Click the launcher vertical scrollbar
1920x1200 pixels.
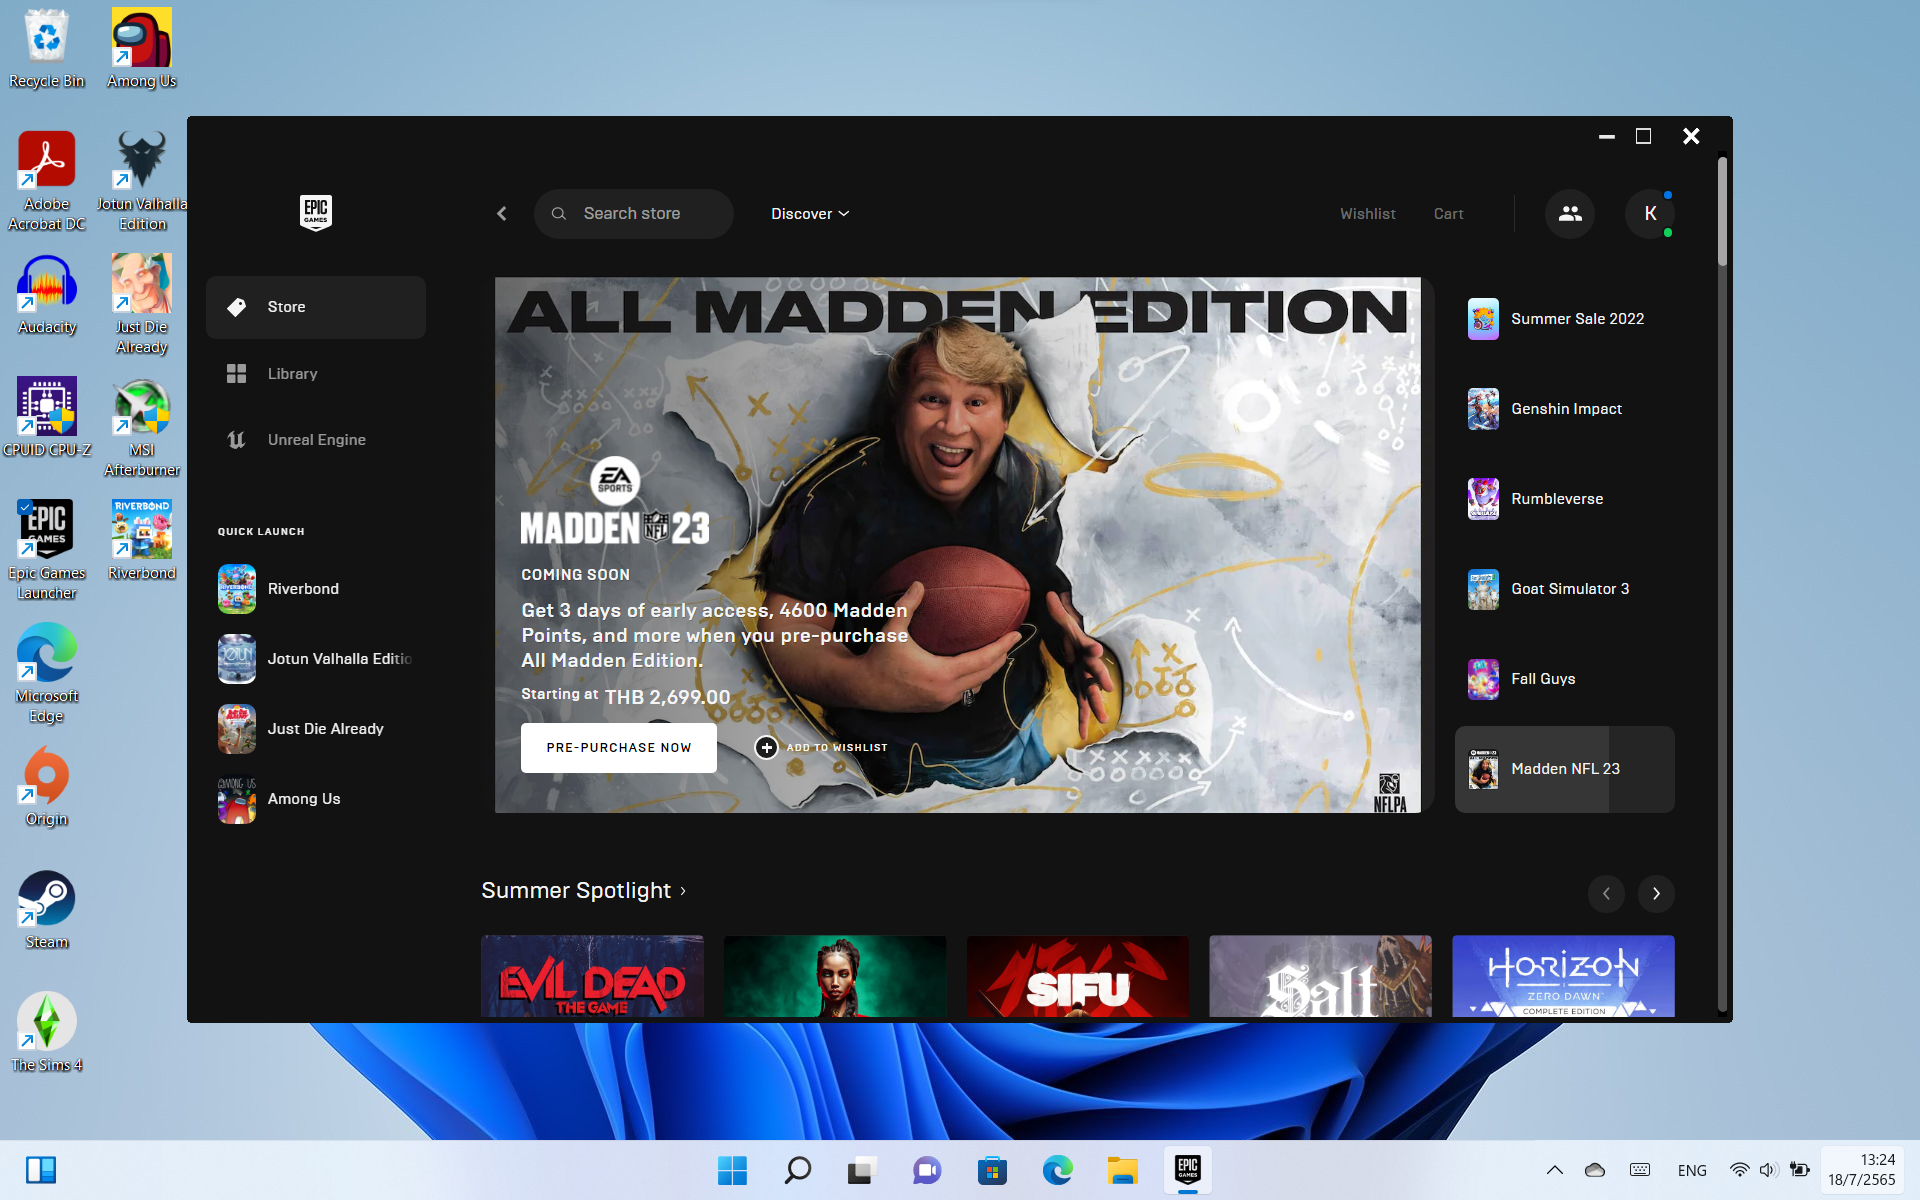coord(1722,212)
